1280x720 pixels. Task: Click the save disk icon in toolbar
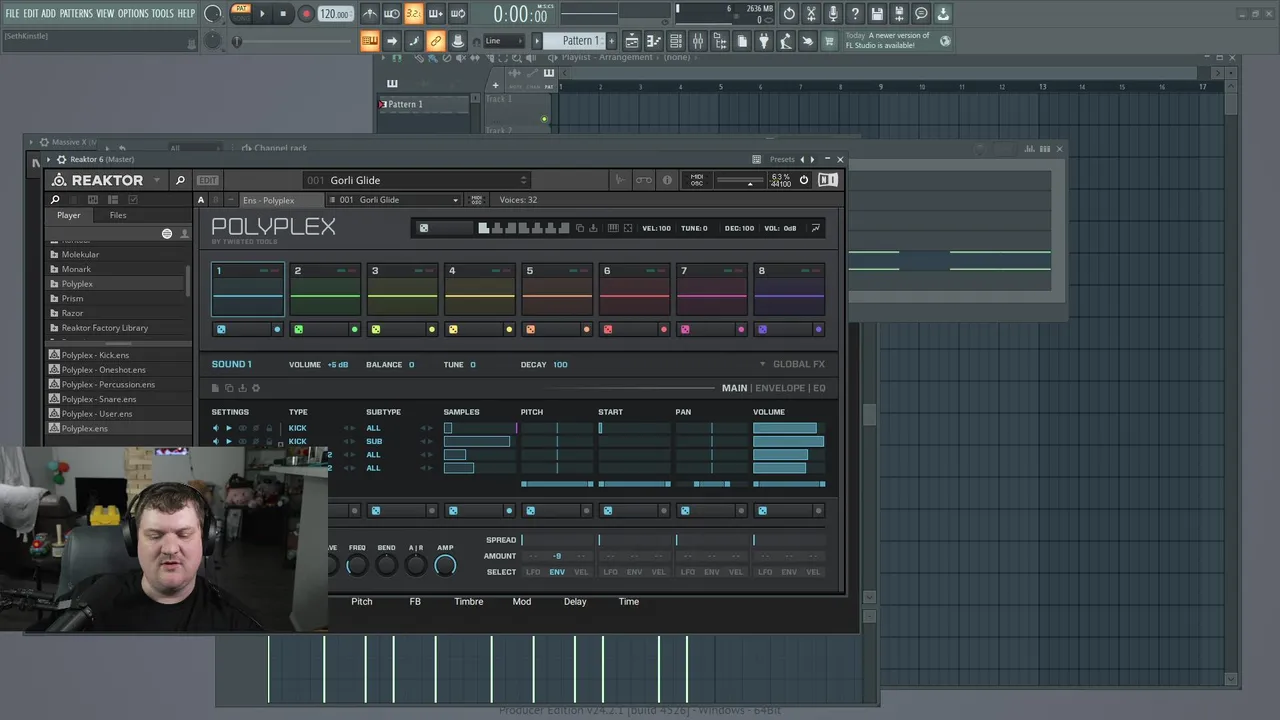(877, 14)
